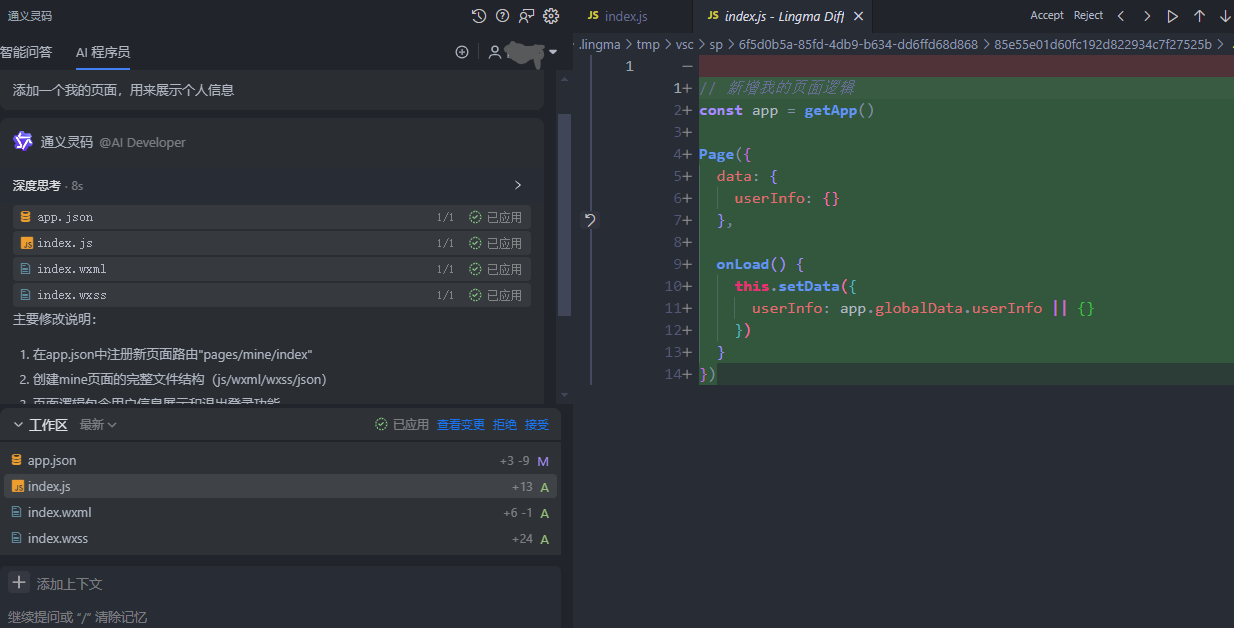Open the feedback icon in Lingma header

527,16
